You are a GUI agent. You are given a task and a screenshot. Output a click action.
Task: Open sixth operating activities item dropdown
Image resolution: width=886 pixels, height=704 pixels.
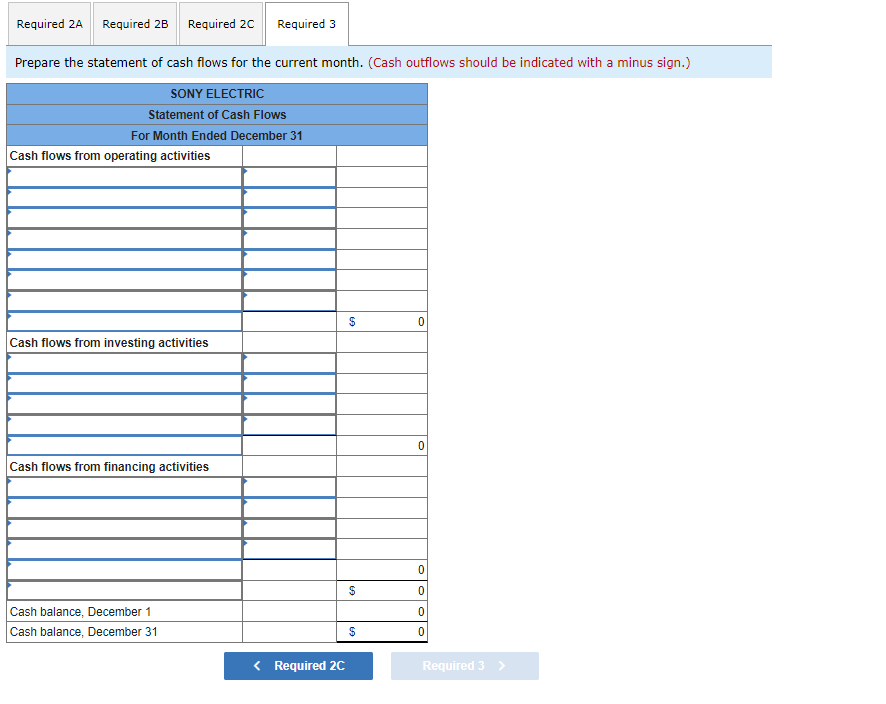(125, 280)
